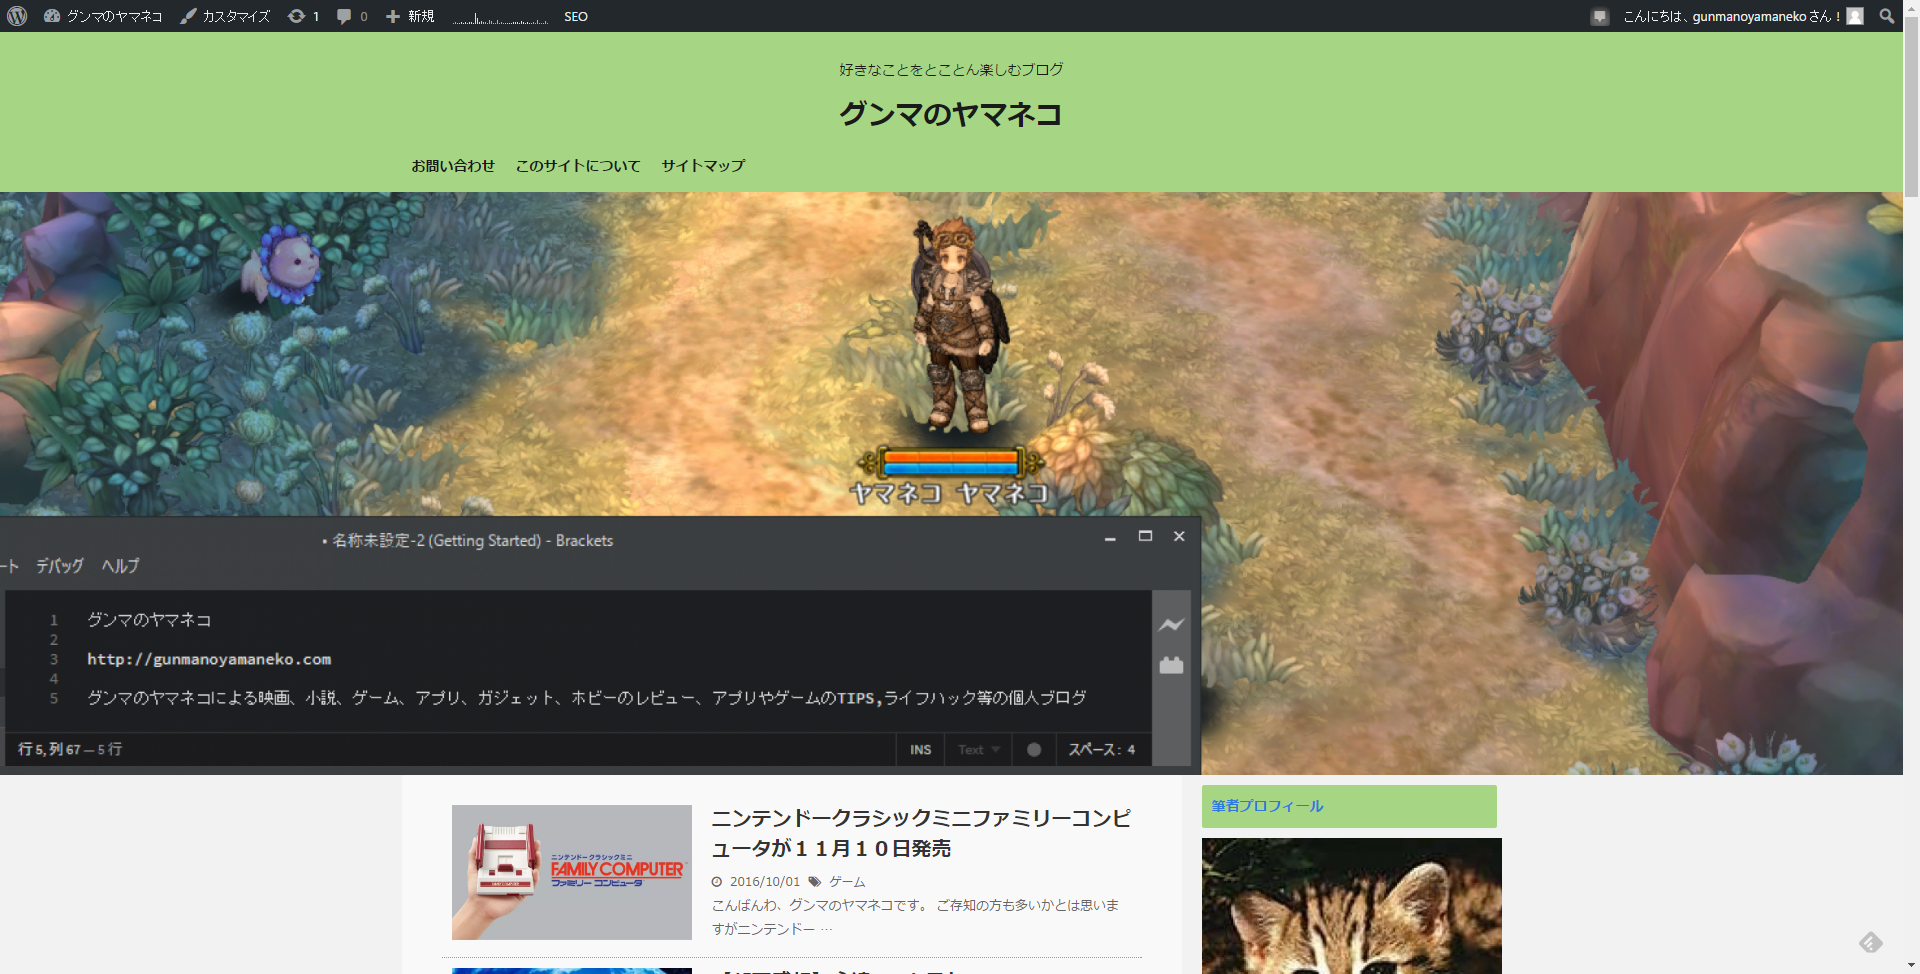This screenshot has width=1920, height=974.
Task: Open the WordPress logo menu
Action: 17,16
